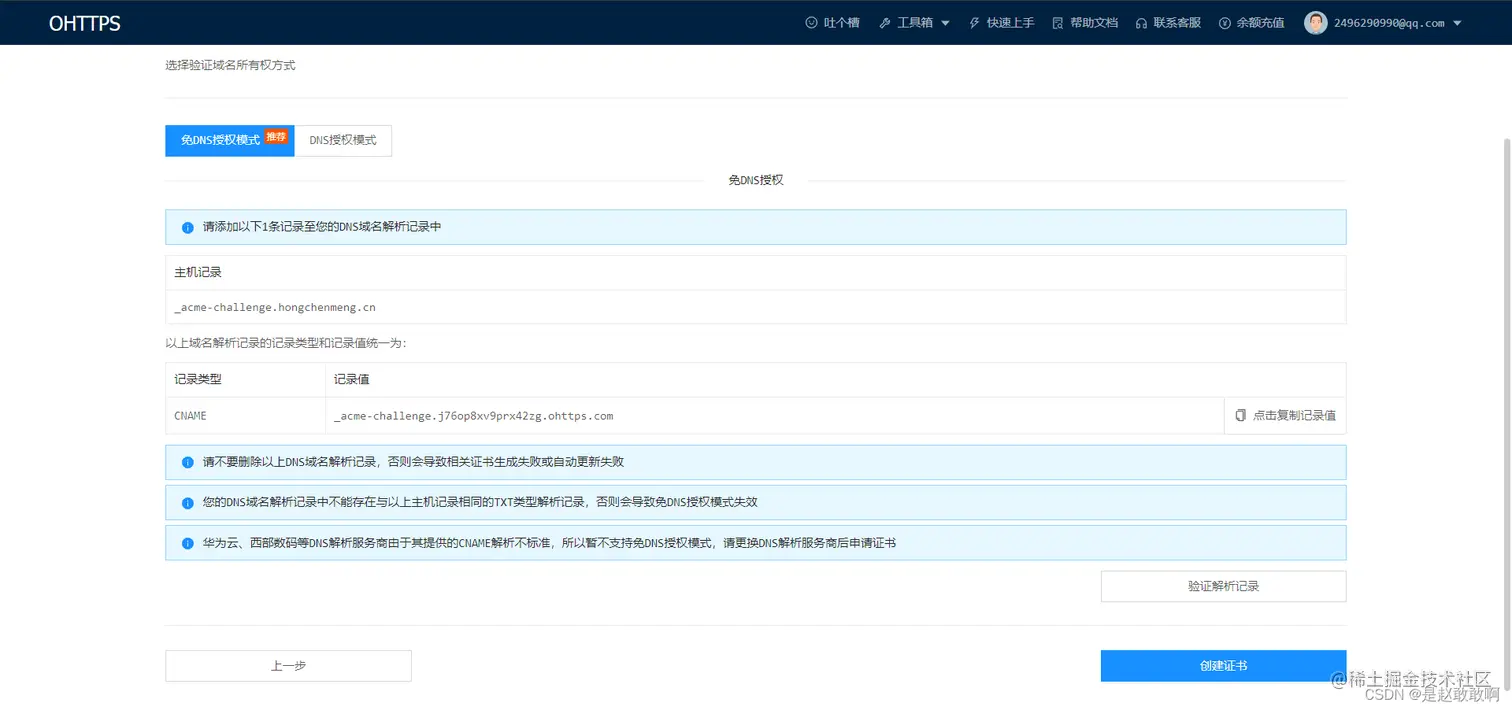Viewport: 1512px width, 710px height.
Task: Click the 工具箱 wrench icon
Action: click(x=885, y=23)
